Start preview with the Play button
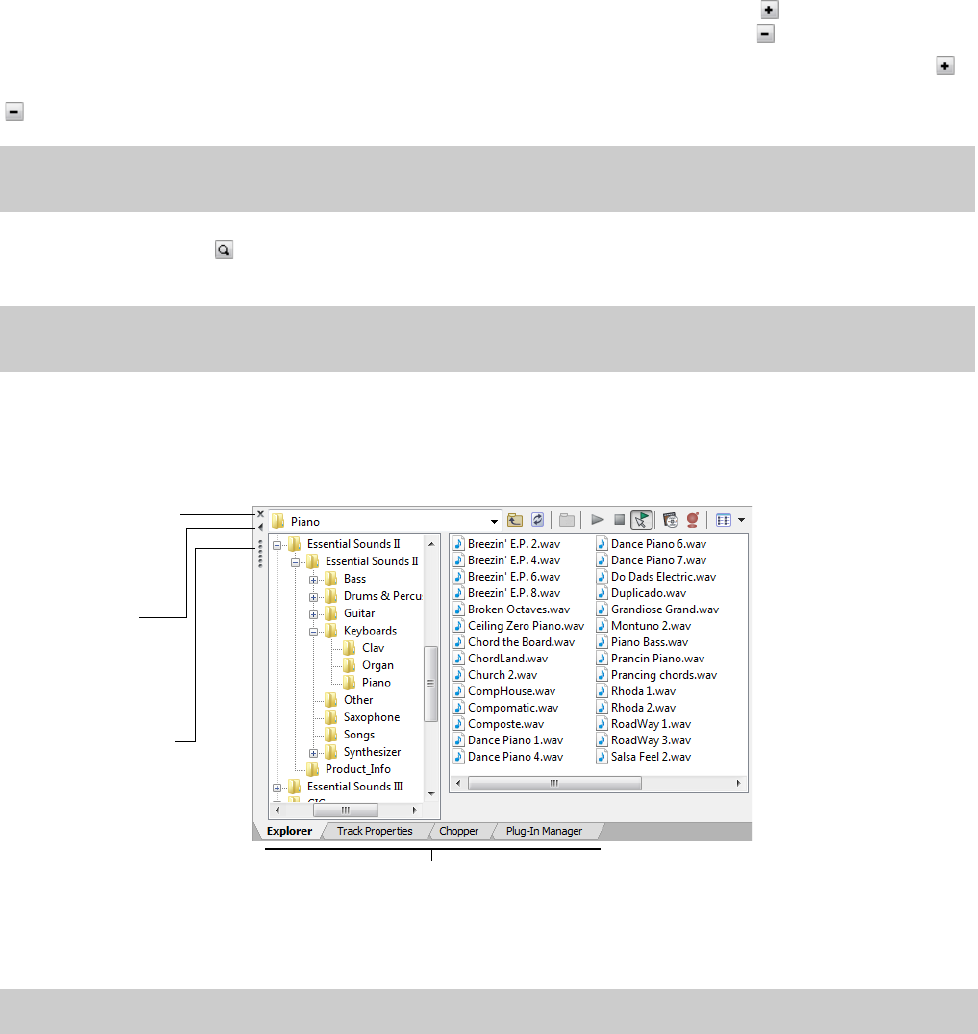 click(597, 520)
